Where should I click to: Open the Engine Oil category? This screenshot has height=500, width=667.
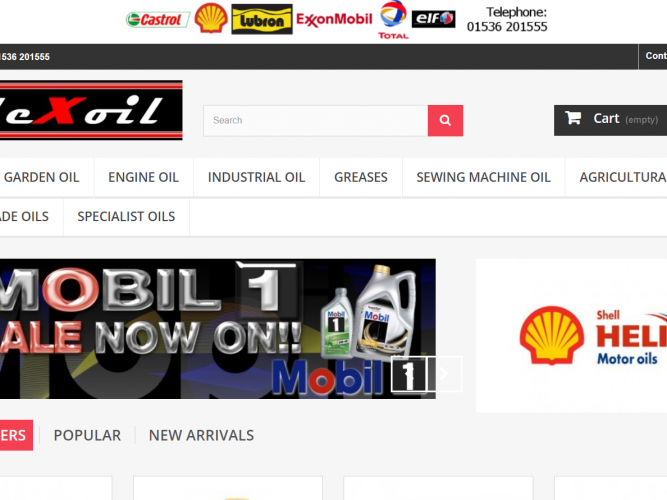[x=143, y=177]
